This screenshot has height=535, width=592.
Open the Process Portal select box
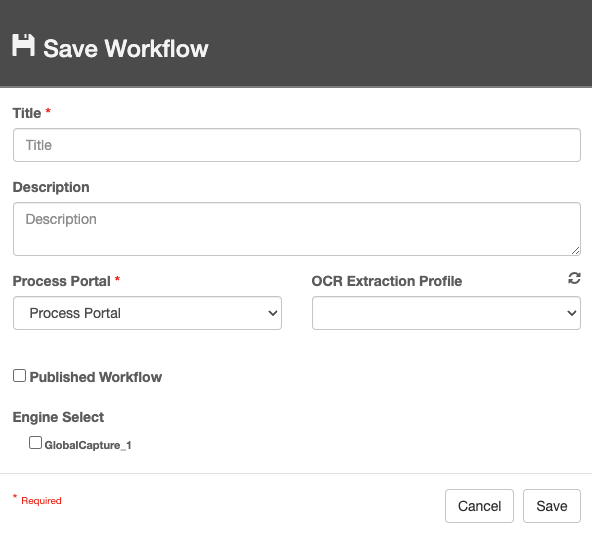[x=147, y=313]
